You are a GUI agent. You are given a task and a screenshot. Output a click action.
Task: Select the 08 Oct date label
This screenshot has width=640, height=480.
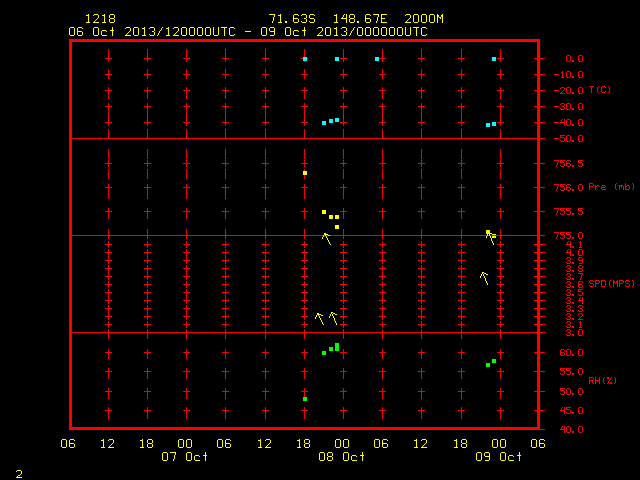point(342,456)
